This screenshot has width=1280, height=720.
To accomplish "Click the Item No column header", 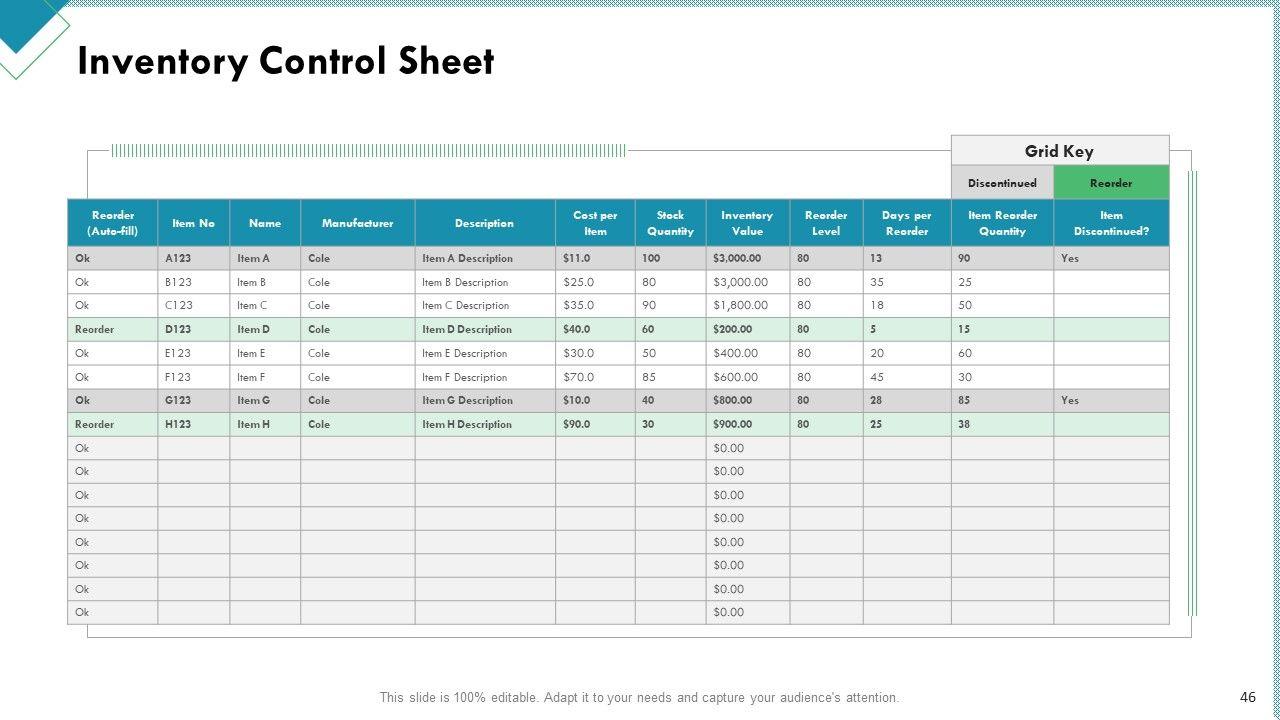I will pos(193,223).
